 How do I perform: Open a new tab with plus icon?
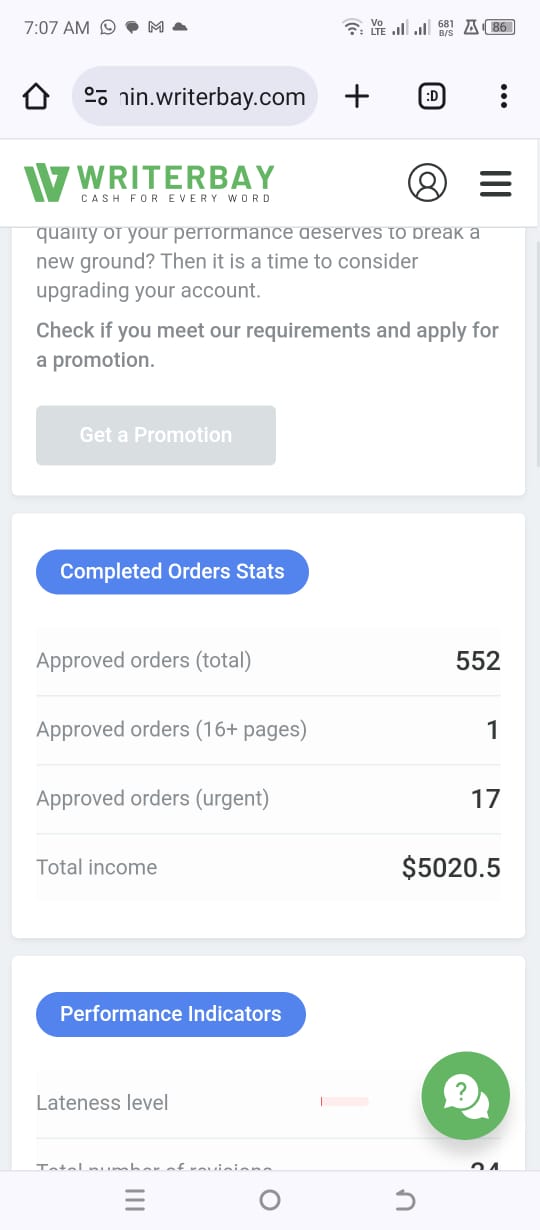coord(356,96)
